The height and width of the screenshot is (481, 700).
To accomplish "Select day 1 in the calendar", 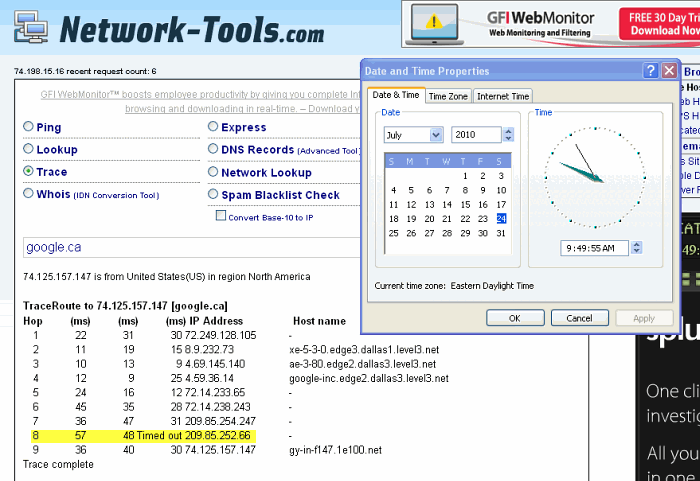I will tap(465, 176).
